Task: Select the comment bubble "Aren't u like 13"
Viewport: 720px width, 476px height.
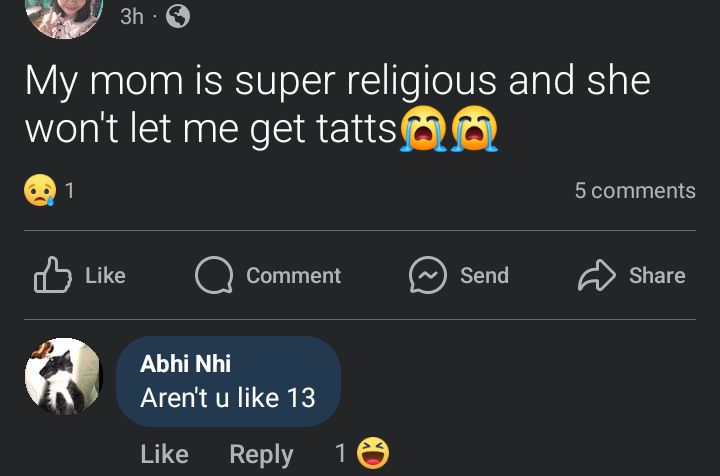Action: [x=228, y=382]
